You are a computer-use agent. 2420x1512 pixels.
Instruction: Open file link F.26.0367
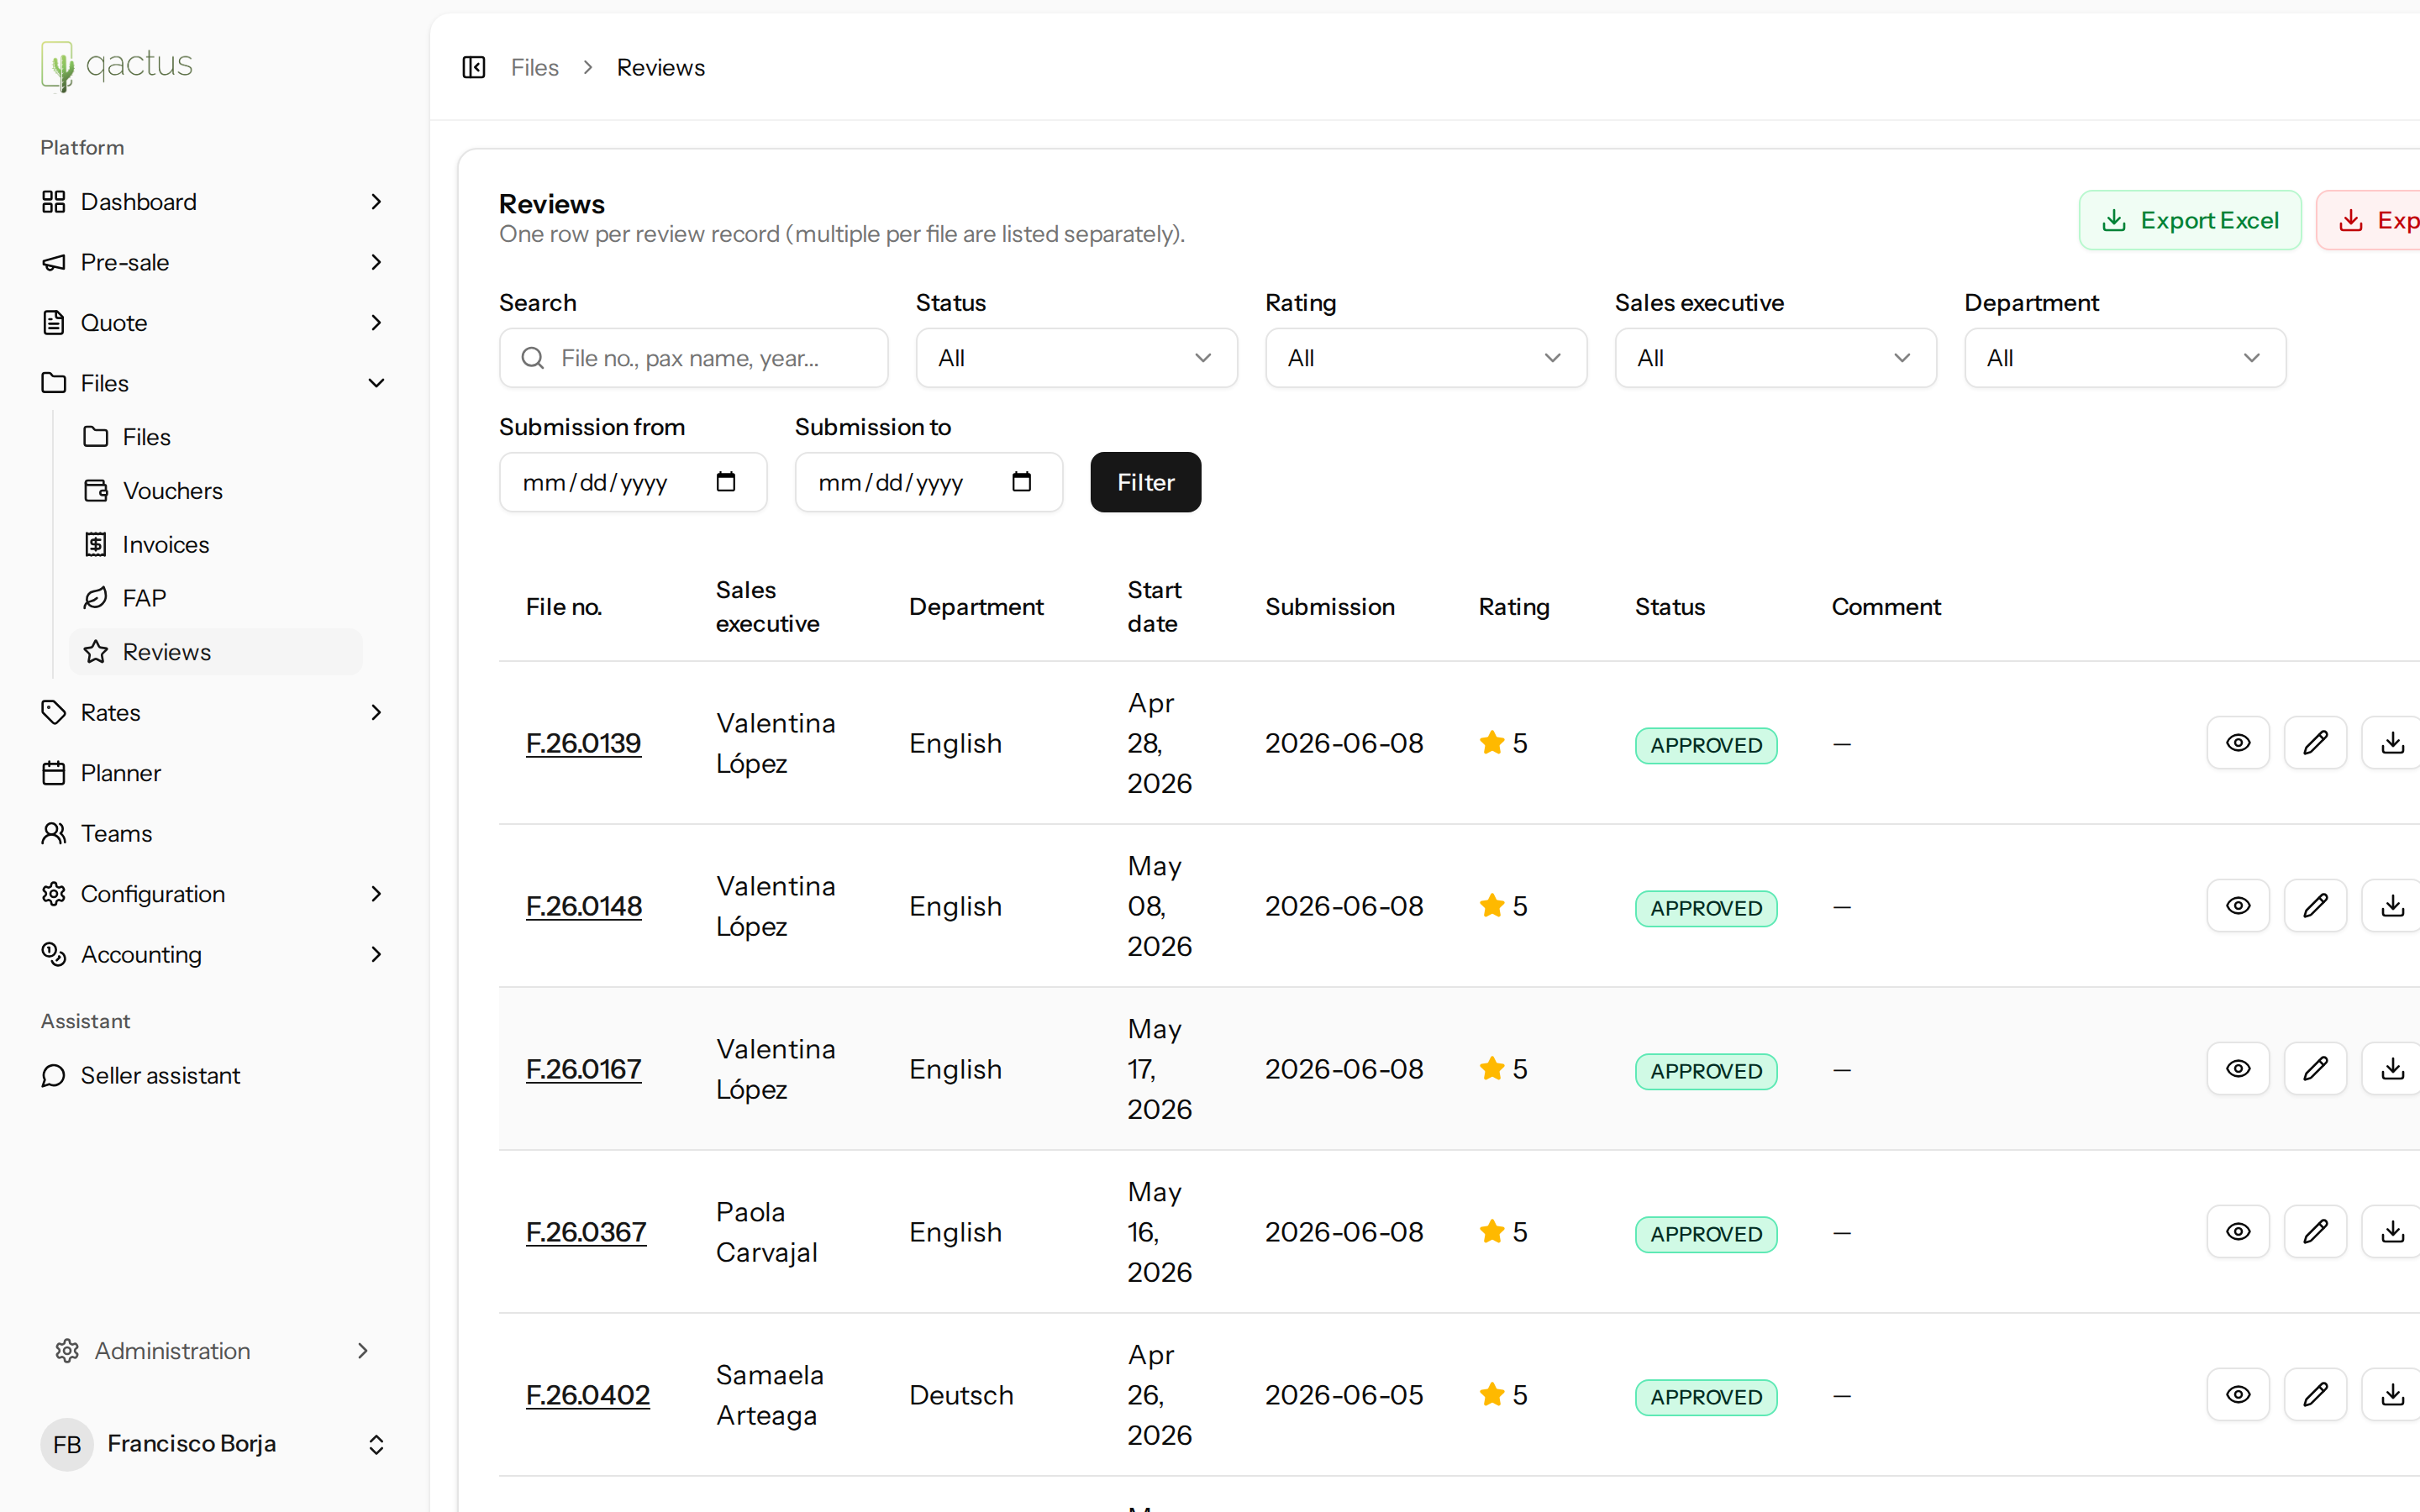[586, 1232]
